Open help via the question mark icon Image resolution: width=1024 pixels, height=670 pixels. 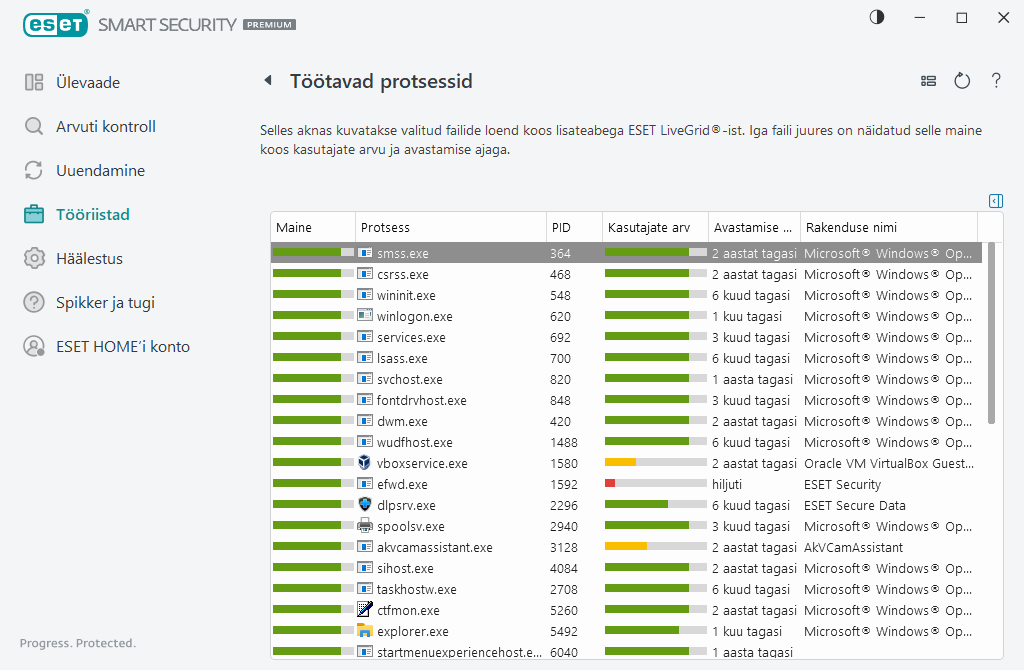(x=996, y=81)
